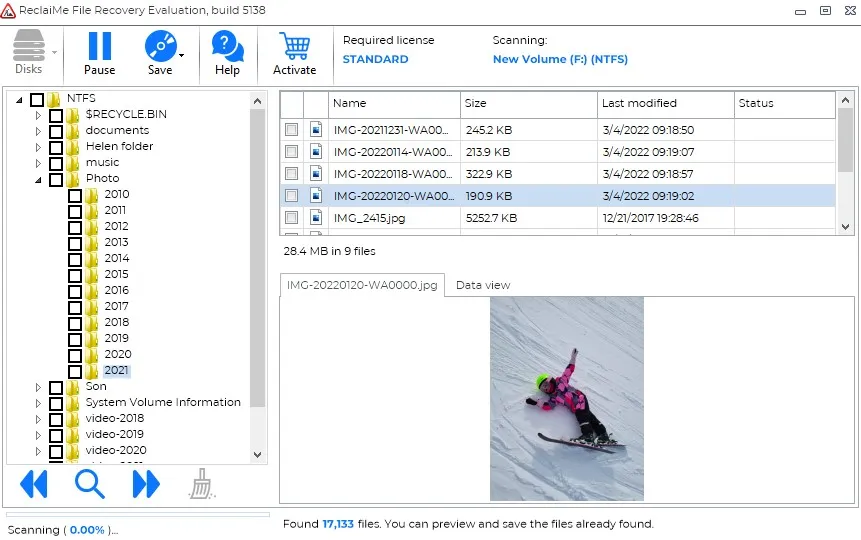Click the double left arrow icon
The image size is (861, 540).
click(34, 484)
